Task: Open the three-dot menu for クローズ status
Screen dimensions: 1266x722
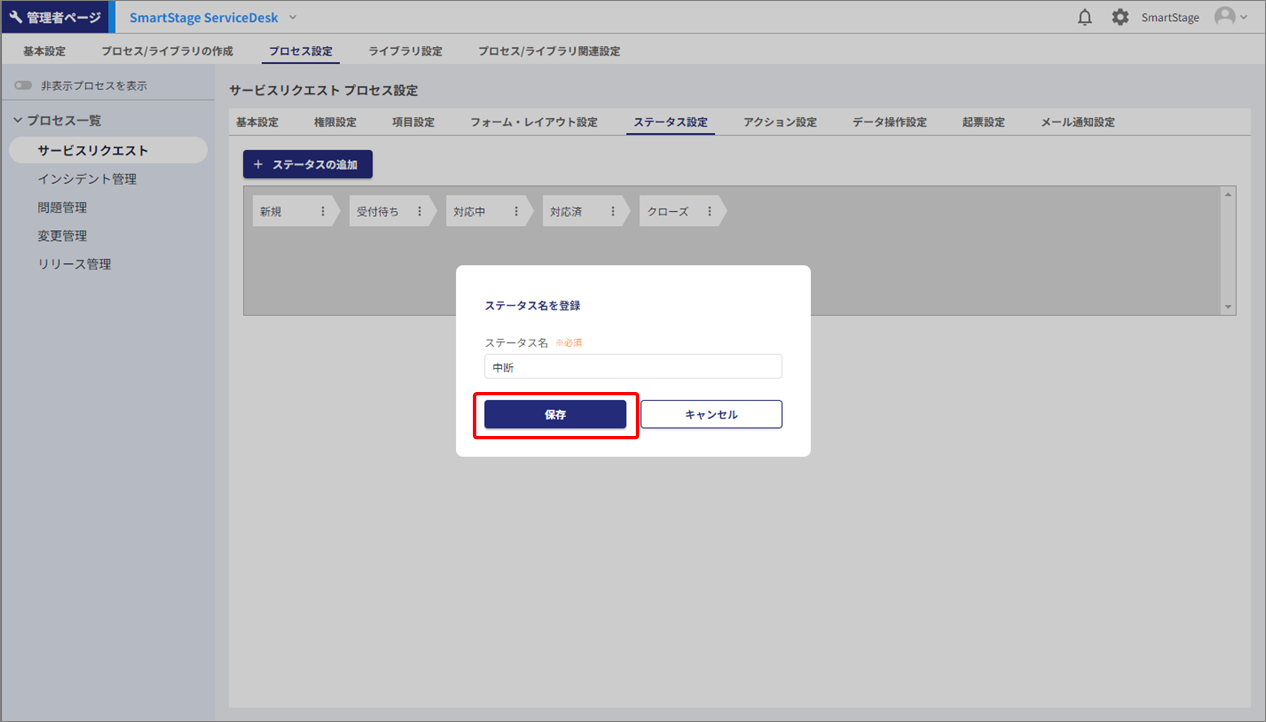Action: (x=710, y=211)
